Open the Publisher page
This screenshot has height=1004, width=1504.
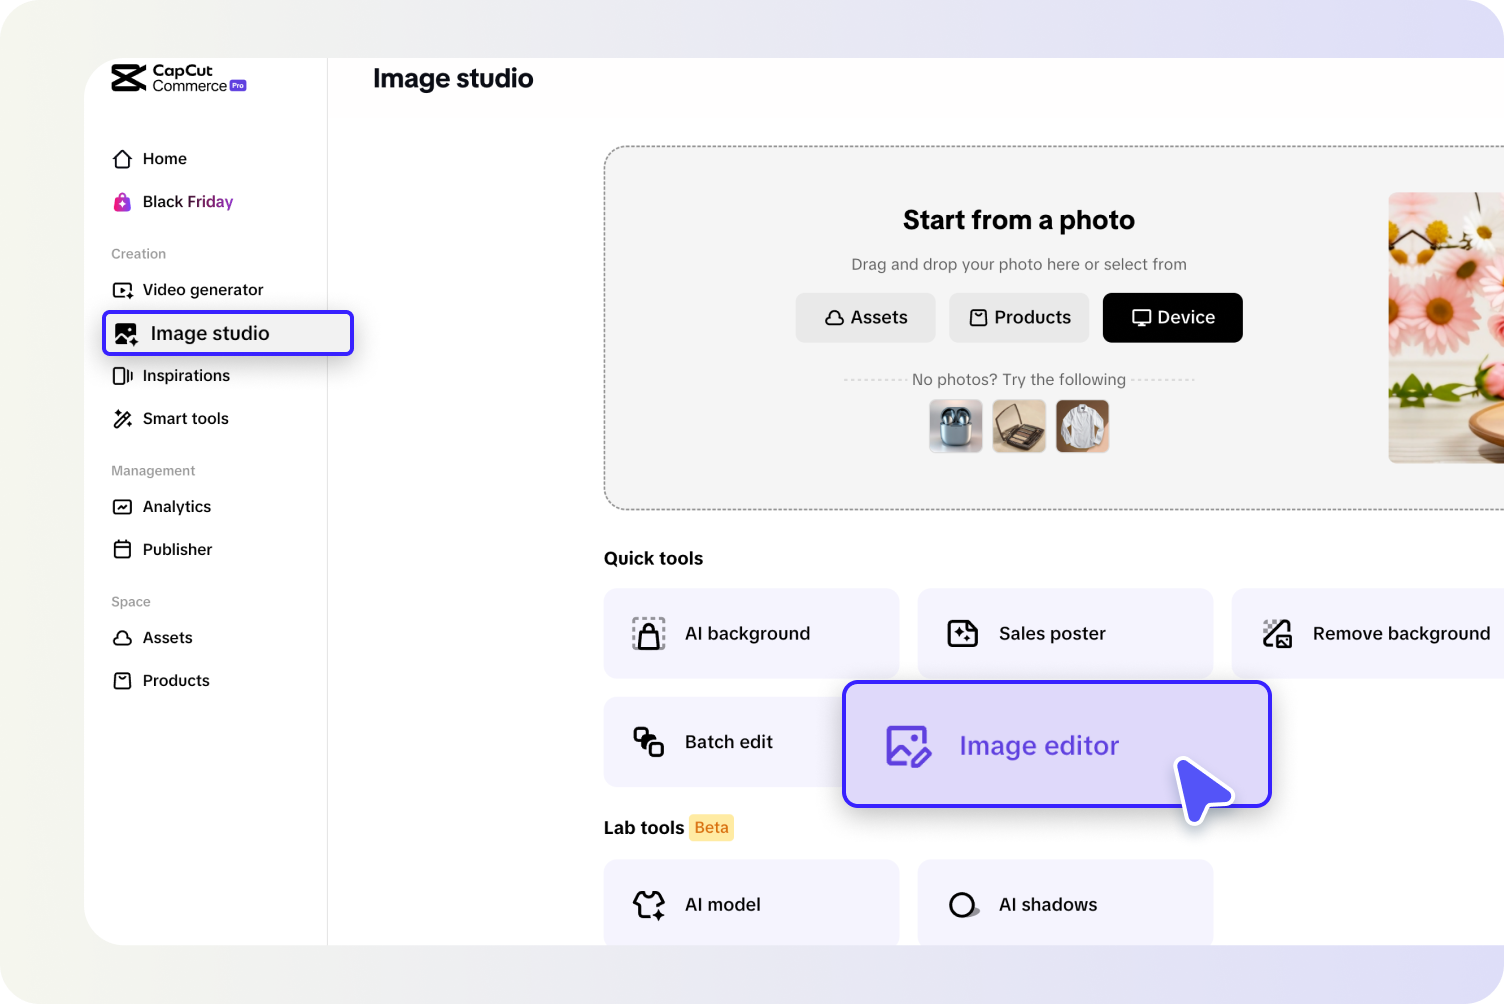click(176, 549)
